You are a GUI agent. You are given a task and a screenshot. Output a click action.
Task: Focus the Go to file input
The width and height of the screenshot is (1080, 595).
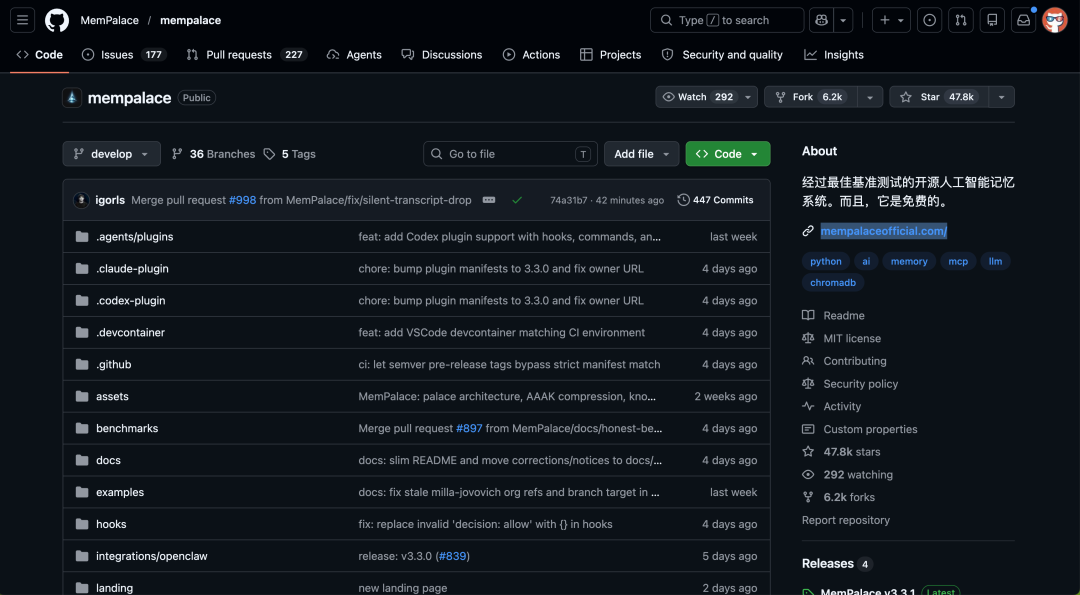510,154
